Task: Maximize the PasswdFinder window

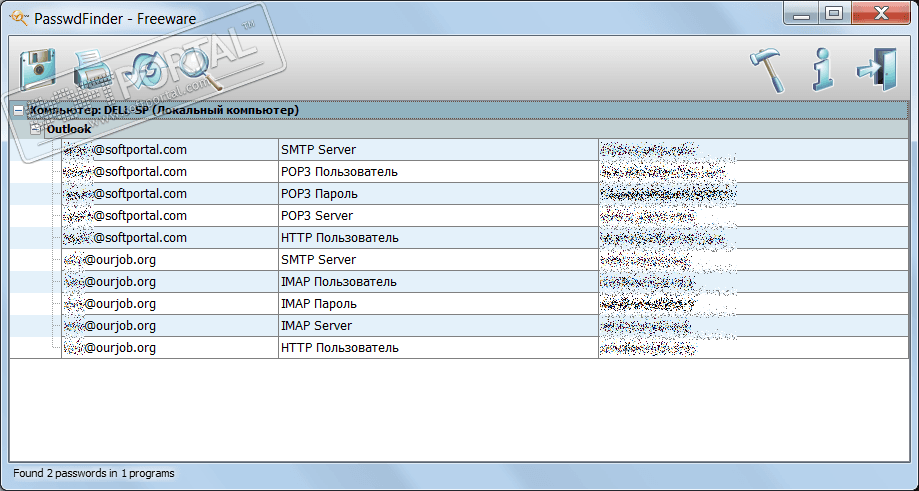Action: (834, 13)
